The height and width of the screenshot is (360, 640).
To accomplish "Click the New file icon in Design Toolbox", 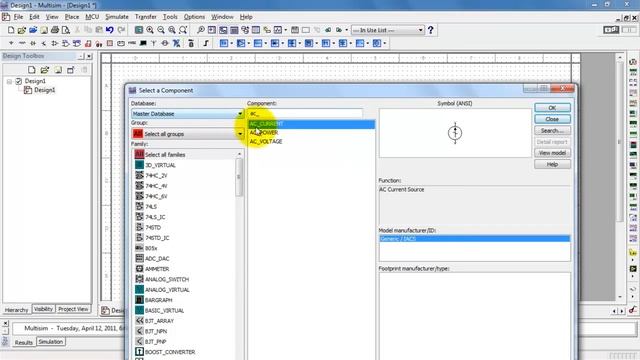I will 31,70.
